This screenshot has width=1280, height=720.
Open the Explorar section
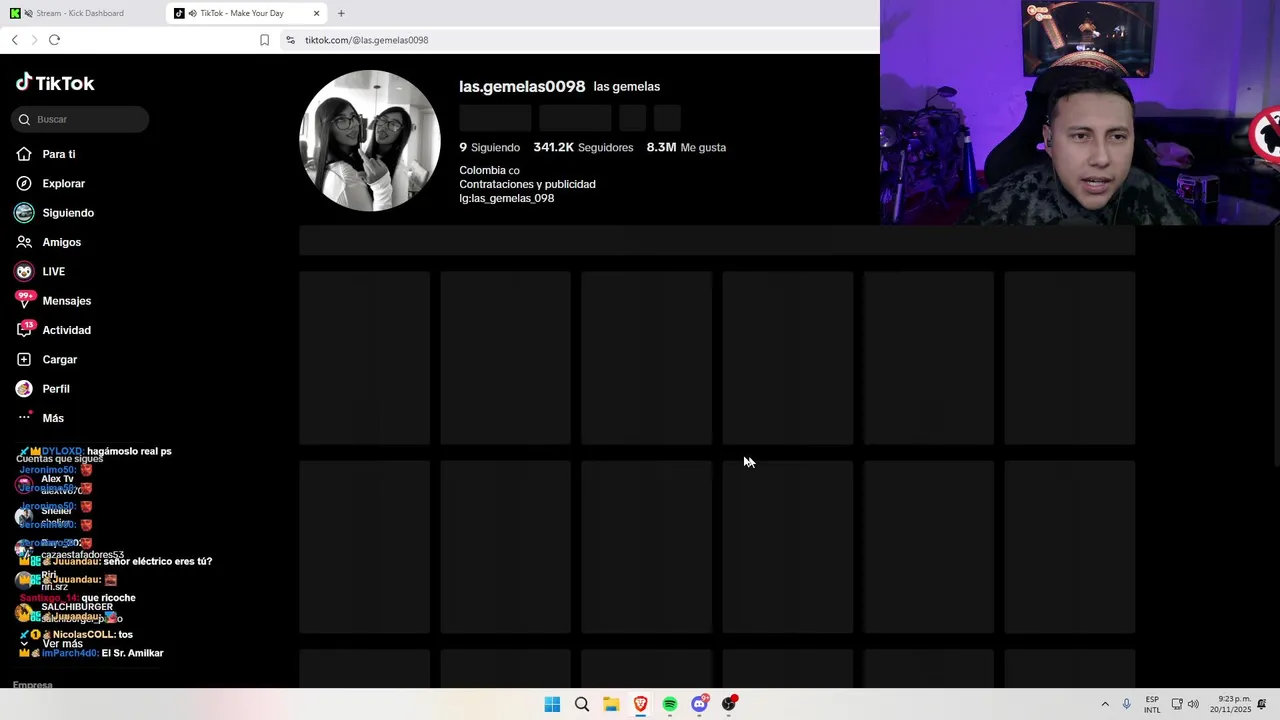click(63, 183)
